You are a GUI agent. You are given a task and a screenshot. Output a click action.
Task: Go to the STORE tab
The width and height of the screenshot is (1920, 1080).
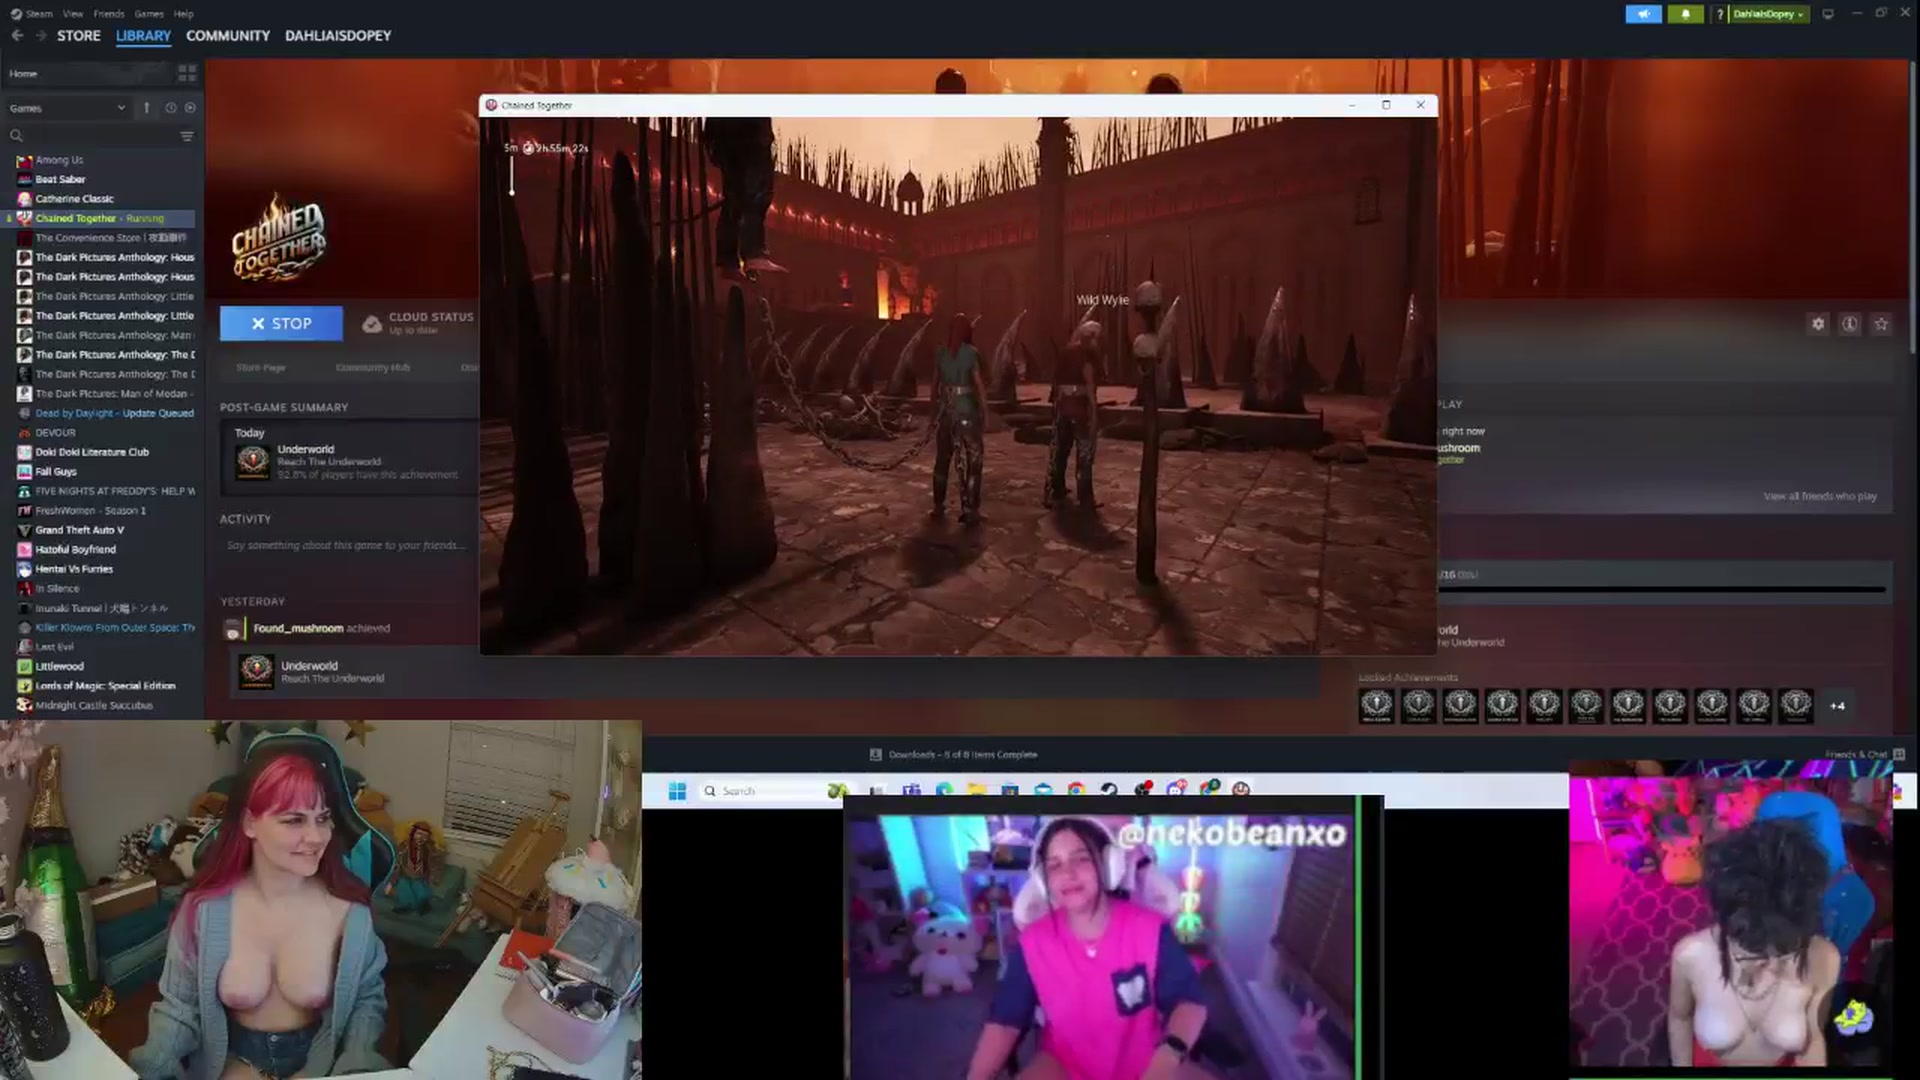(x=79, y=35)
